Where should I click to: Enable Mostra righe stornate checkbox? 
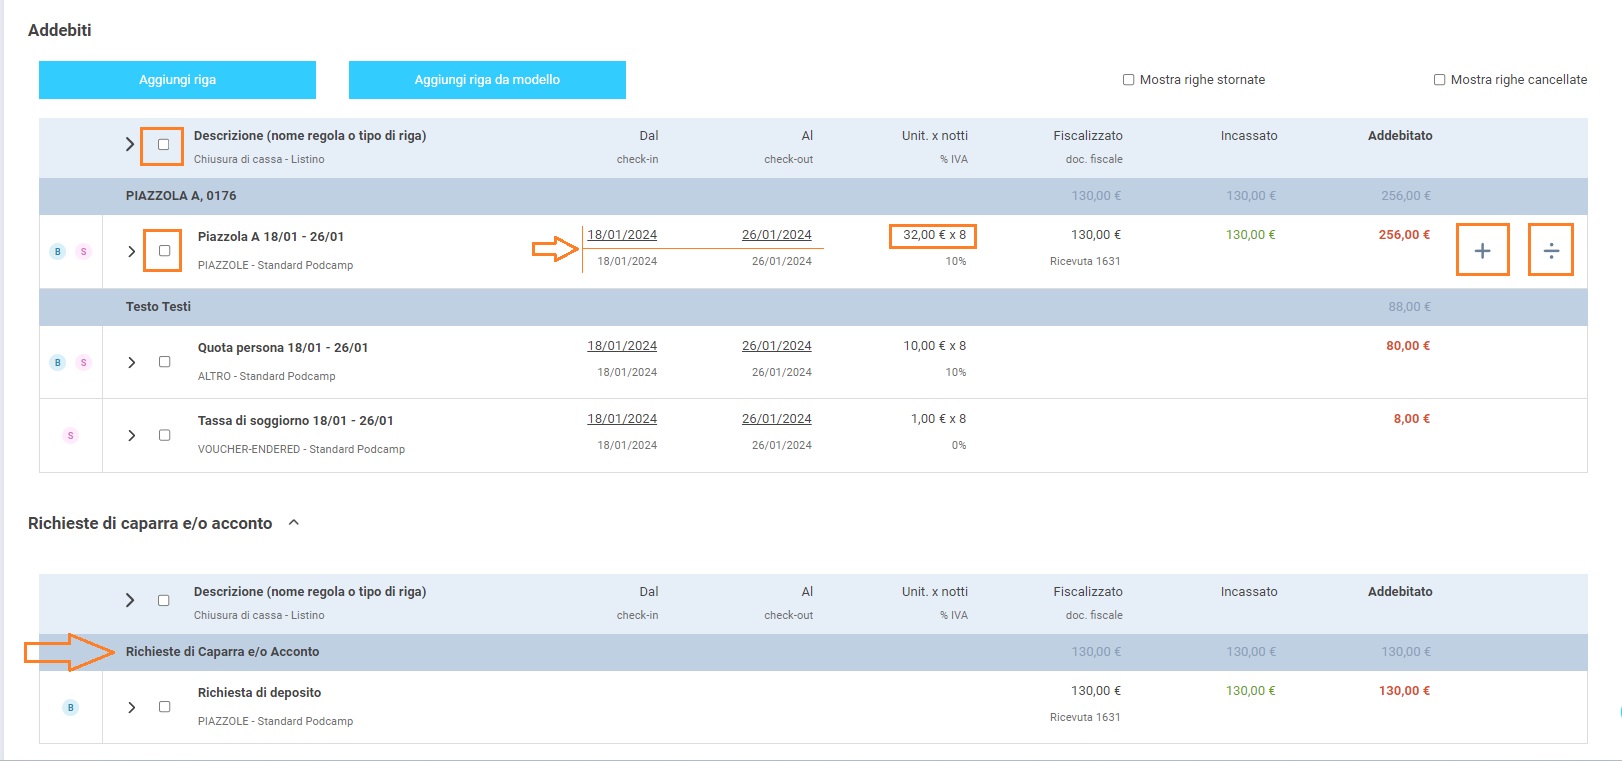(x=1128, y=80)
